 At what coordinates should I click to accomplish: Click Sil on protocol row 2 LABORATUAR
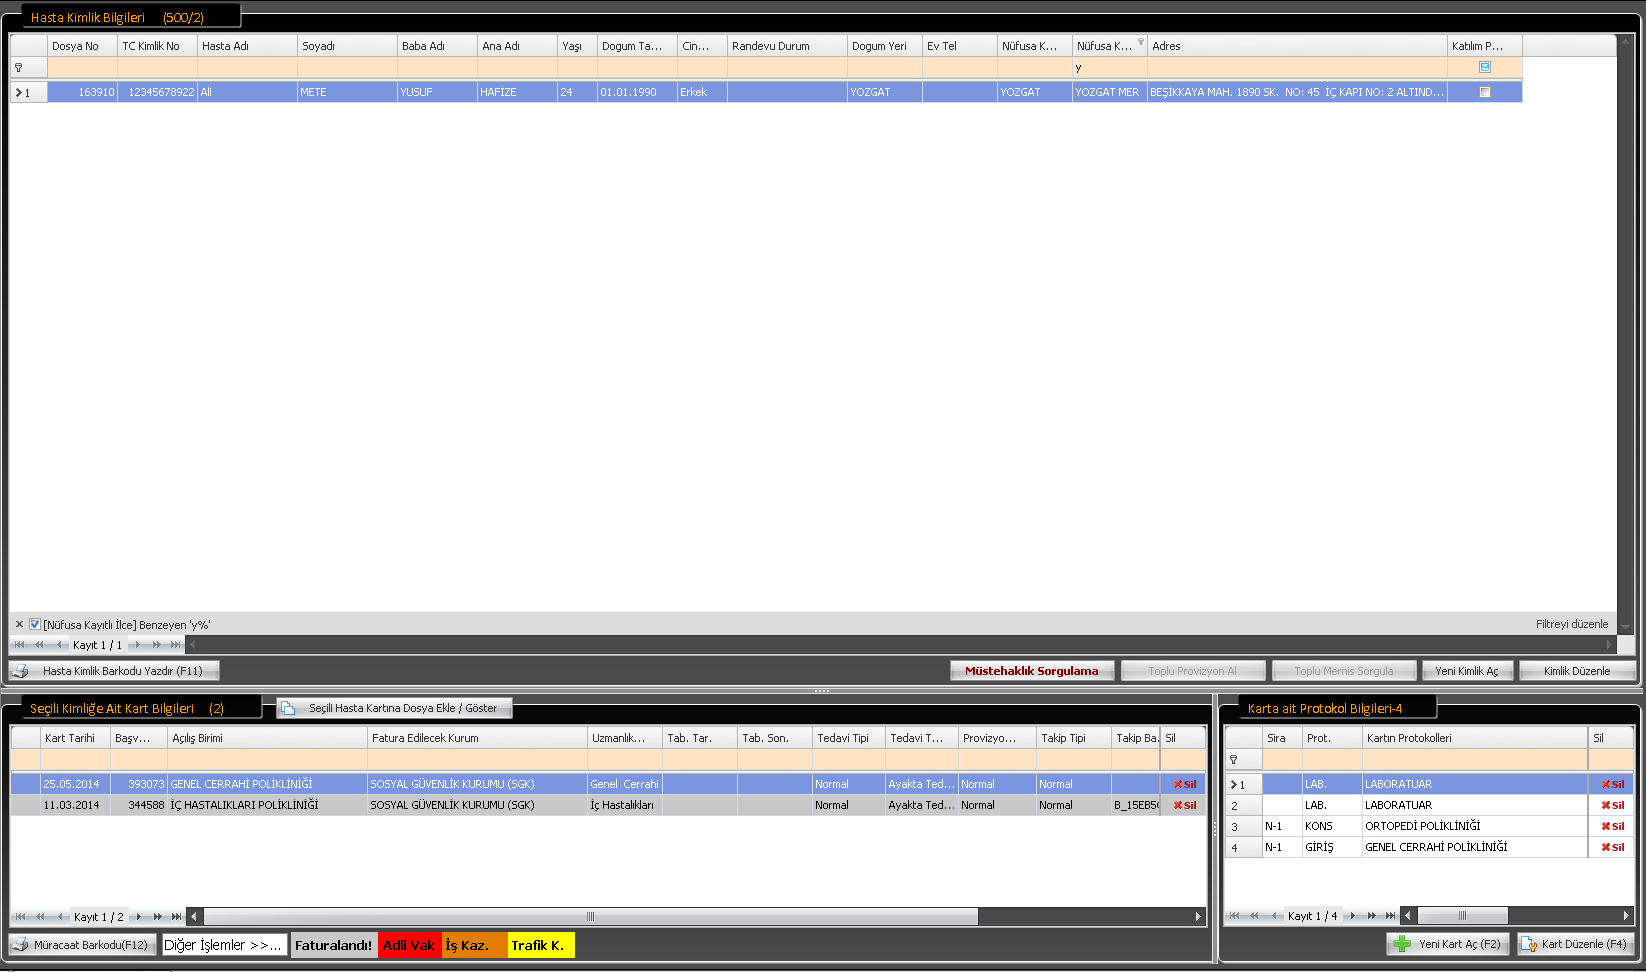(1612, 805)
